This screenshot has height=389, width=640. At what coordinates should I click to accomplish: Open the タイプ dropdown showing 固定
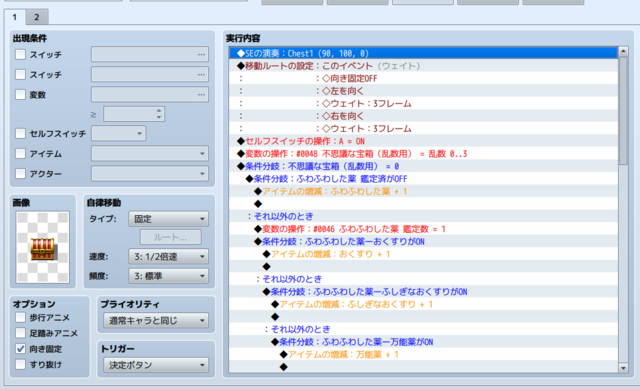click(169, 219)
